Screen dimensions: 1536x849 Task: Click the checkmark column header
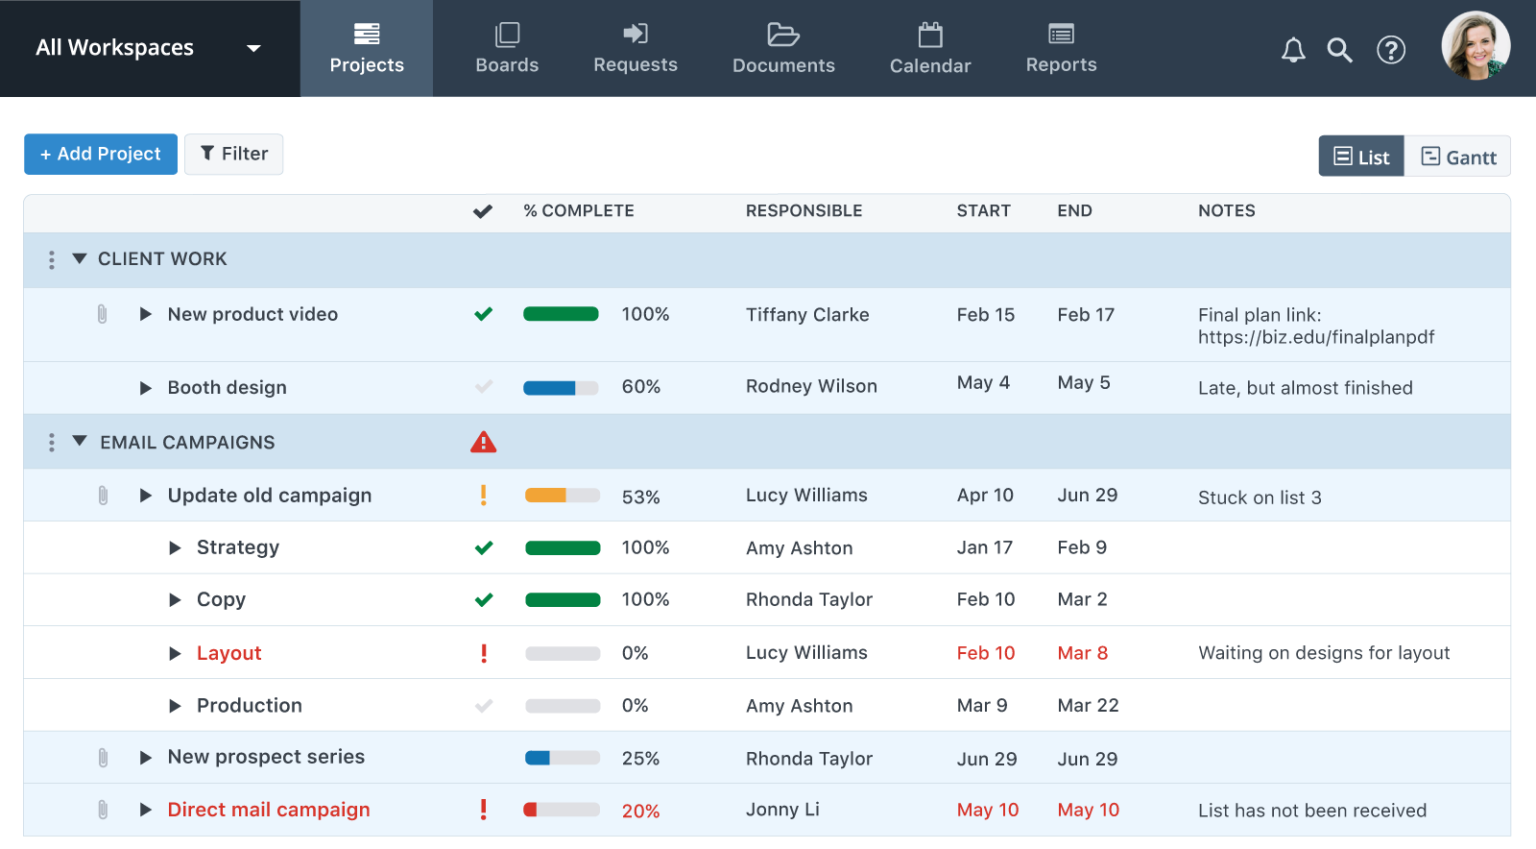483,210
